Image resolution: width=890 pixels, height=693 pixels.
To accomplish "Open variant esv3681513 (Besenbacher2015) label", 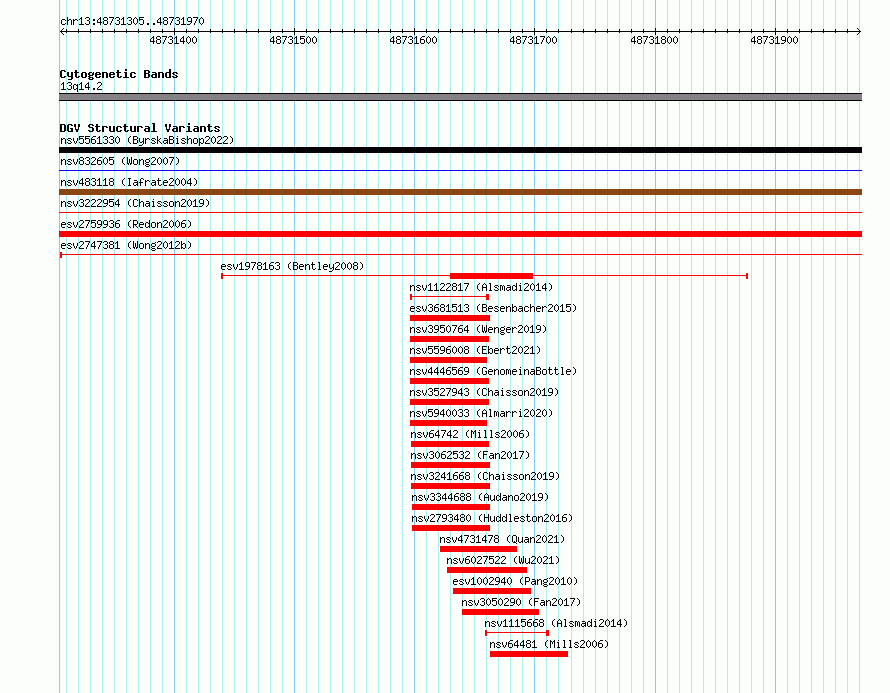I will pos(493,308).
